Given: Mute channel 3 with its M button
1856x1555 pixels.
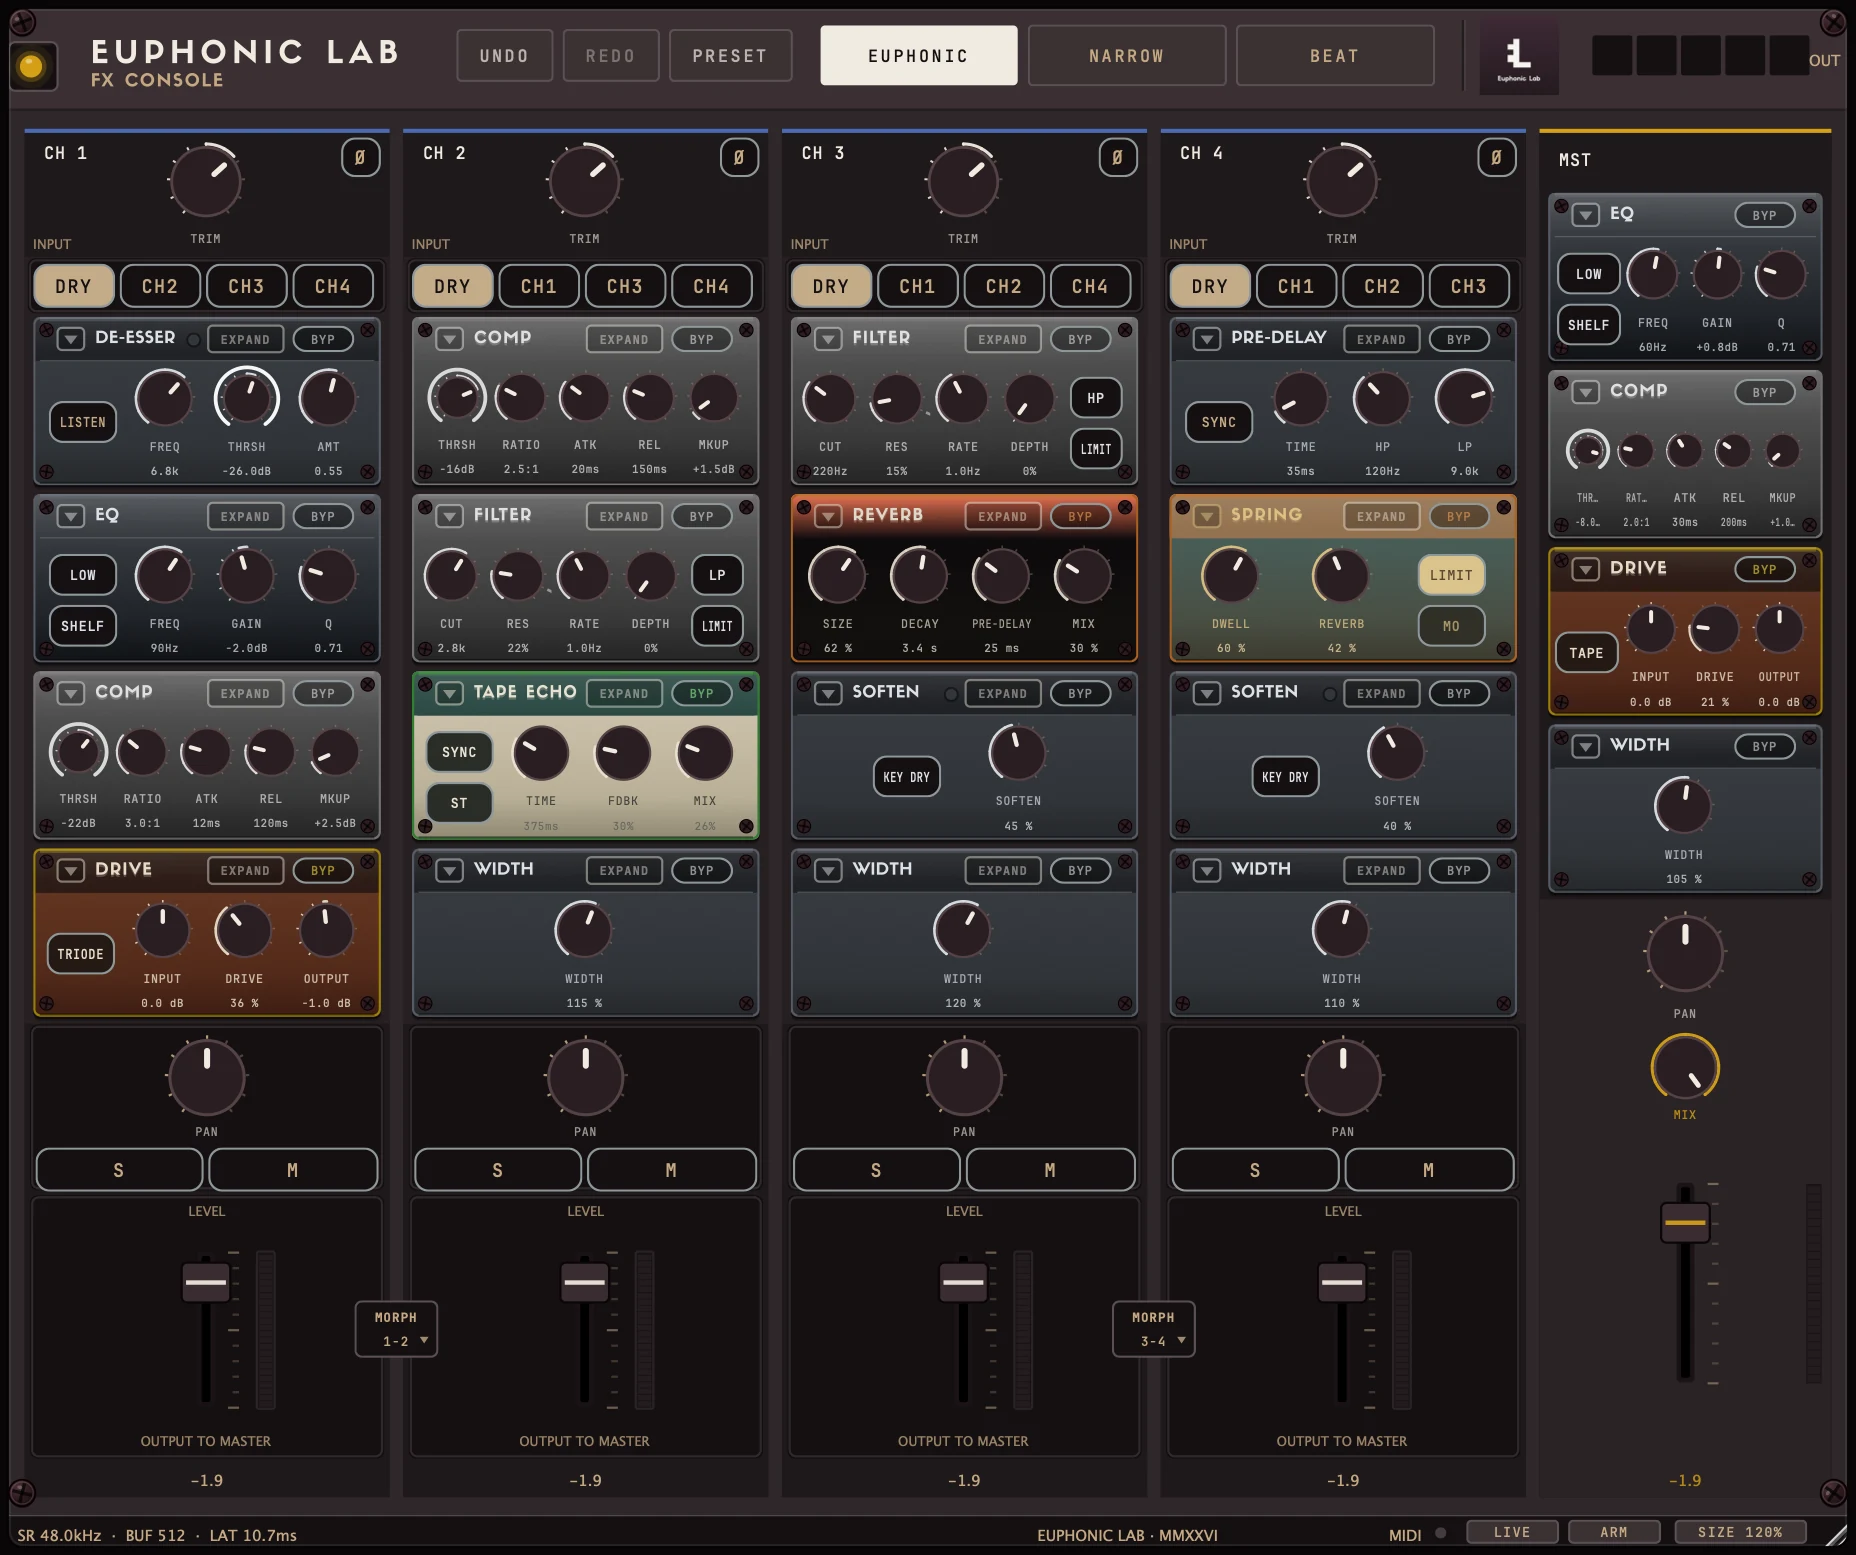Looking at the screenshot, I should 1050,1170.
